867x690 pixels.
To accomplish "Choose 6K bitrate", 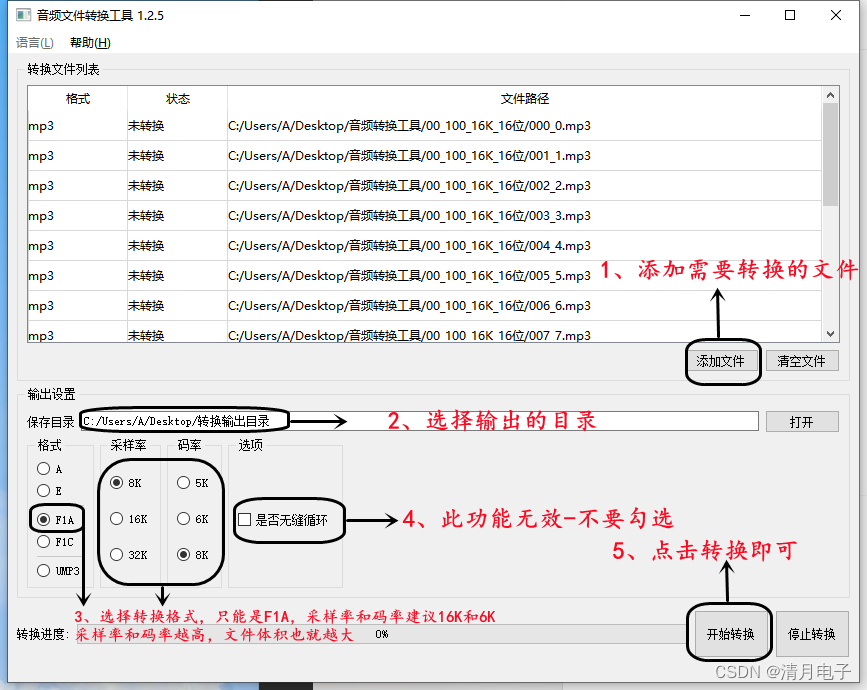I will pos(193,519).
